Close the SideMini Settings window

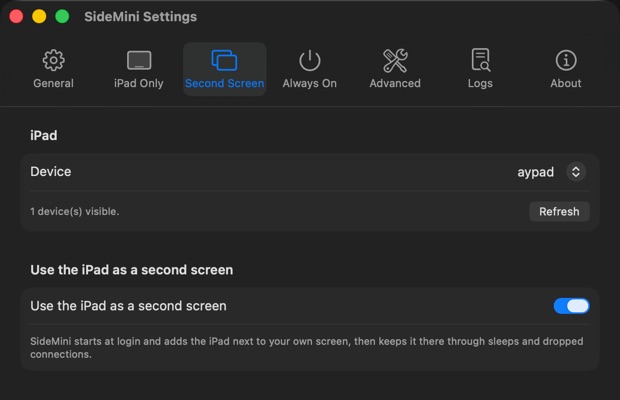coord(16,17)
